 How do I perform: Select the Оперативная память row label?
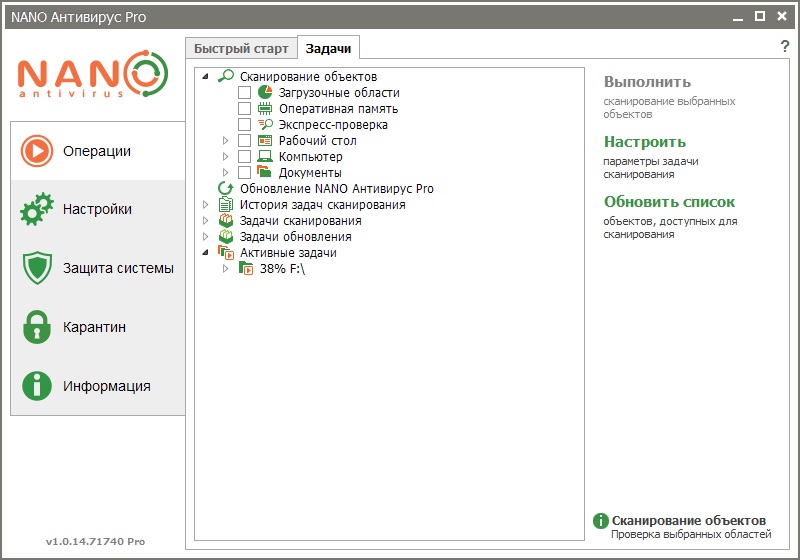pyautogui.click(x=338, y=109)
